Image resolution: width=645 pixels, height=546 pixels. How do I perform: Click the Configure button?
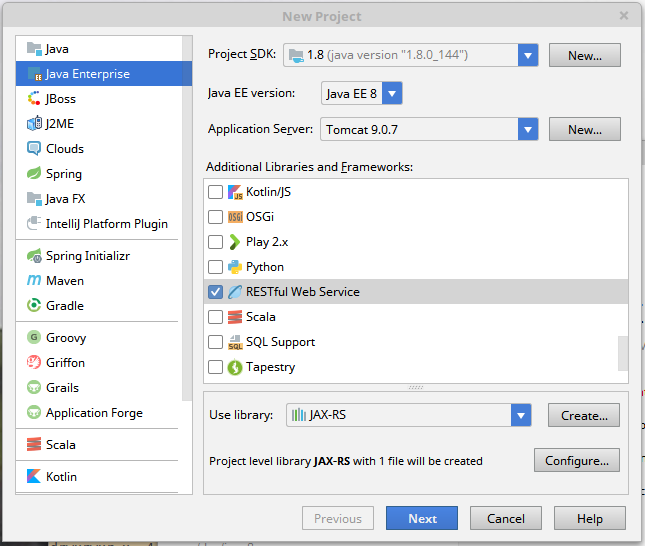click(x=577, y=460)
